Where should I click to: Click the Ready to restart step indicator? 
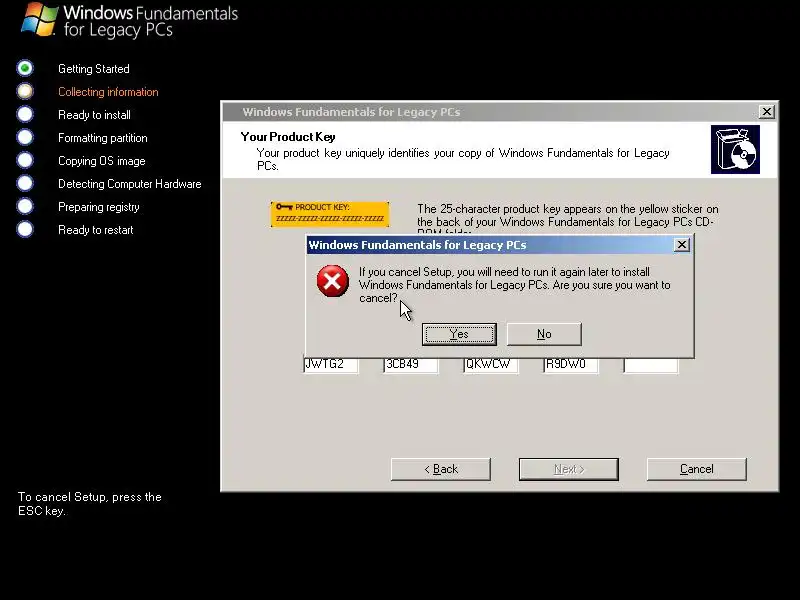point(25,229)
